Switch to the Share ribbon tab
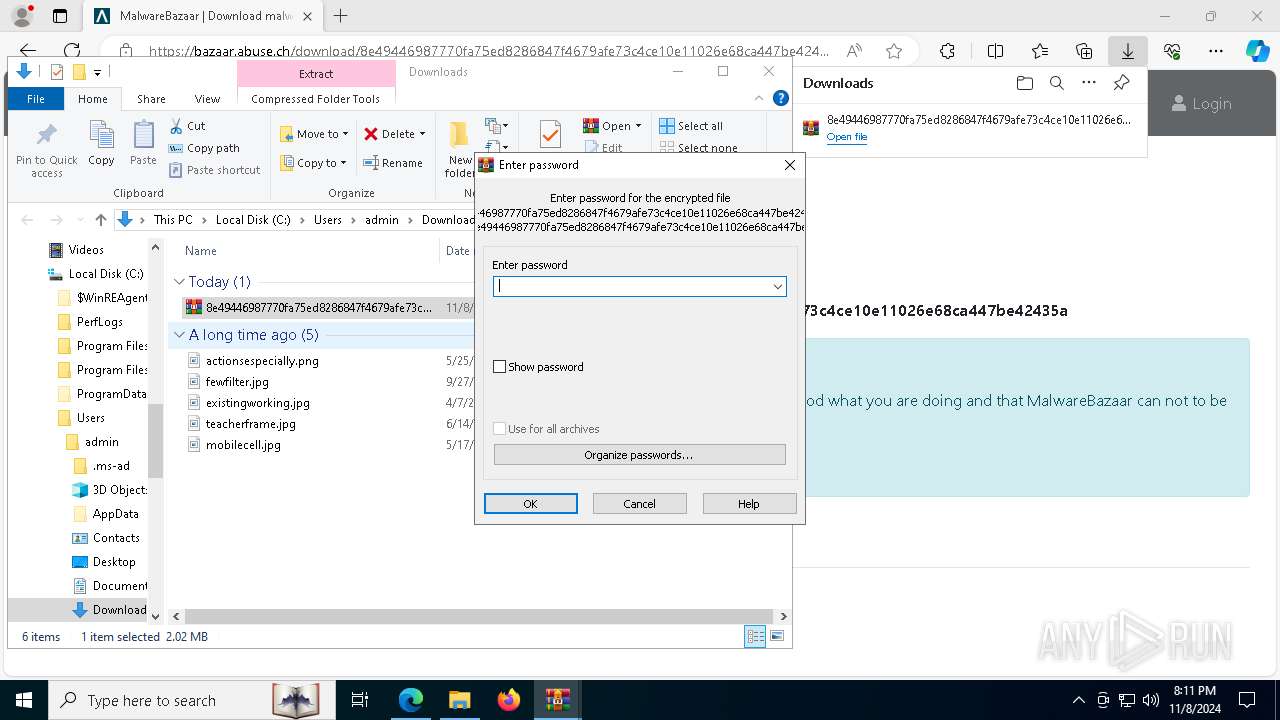This screenshot has width=1280, height=720. pos(151,99)
